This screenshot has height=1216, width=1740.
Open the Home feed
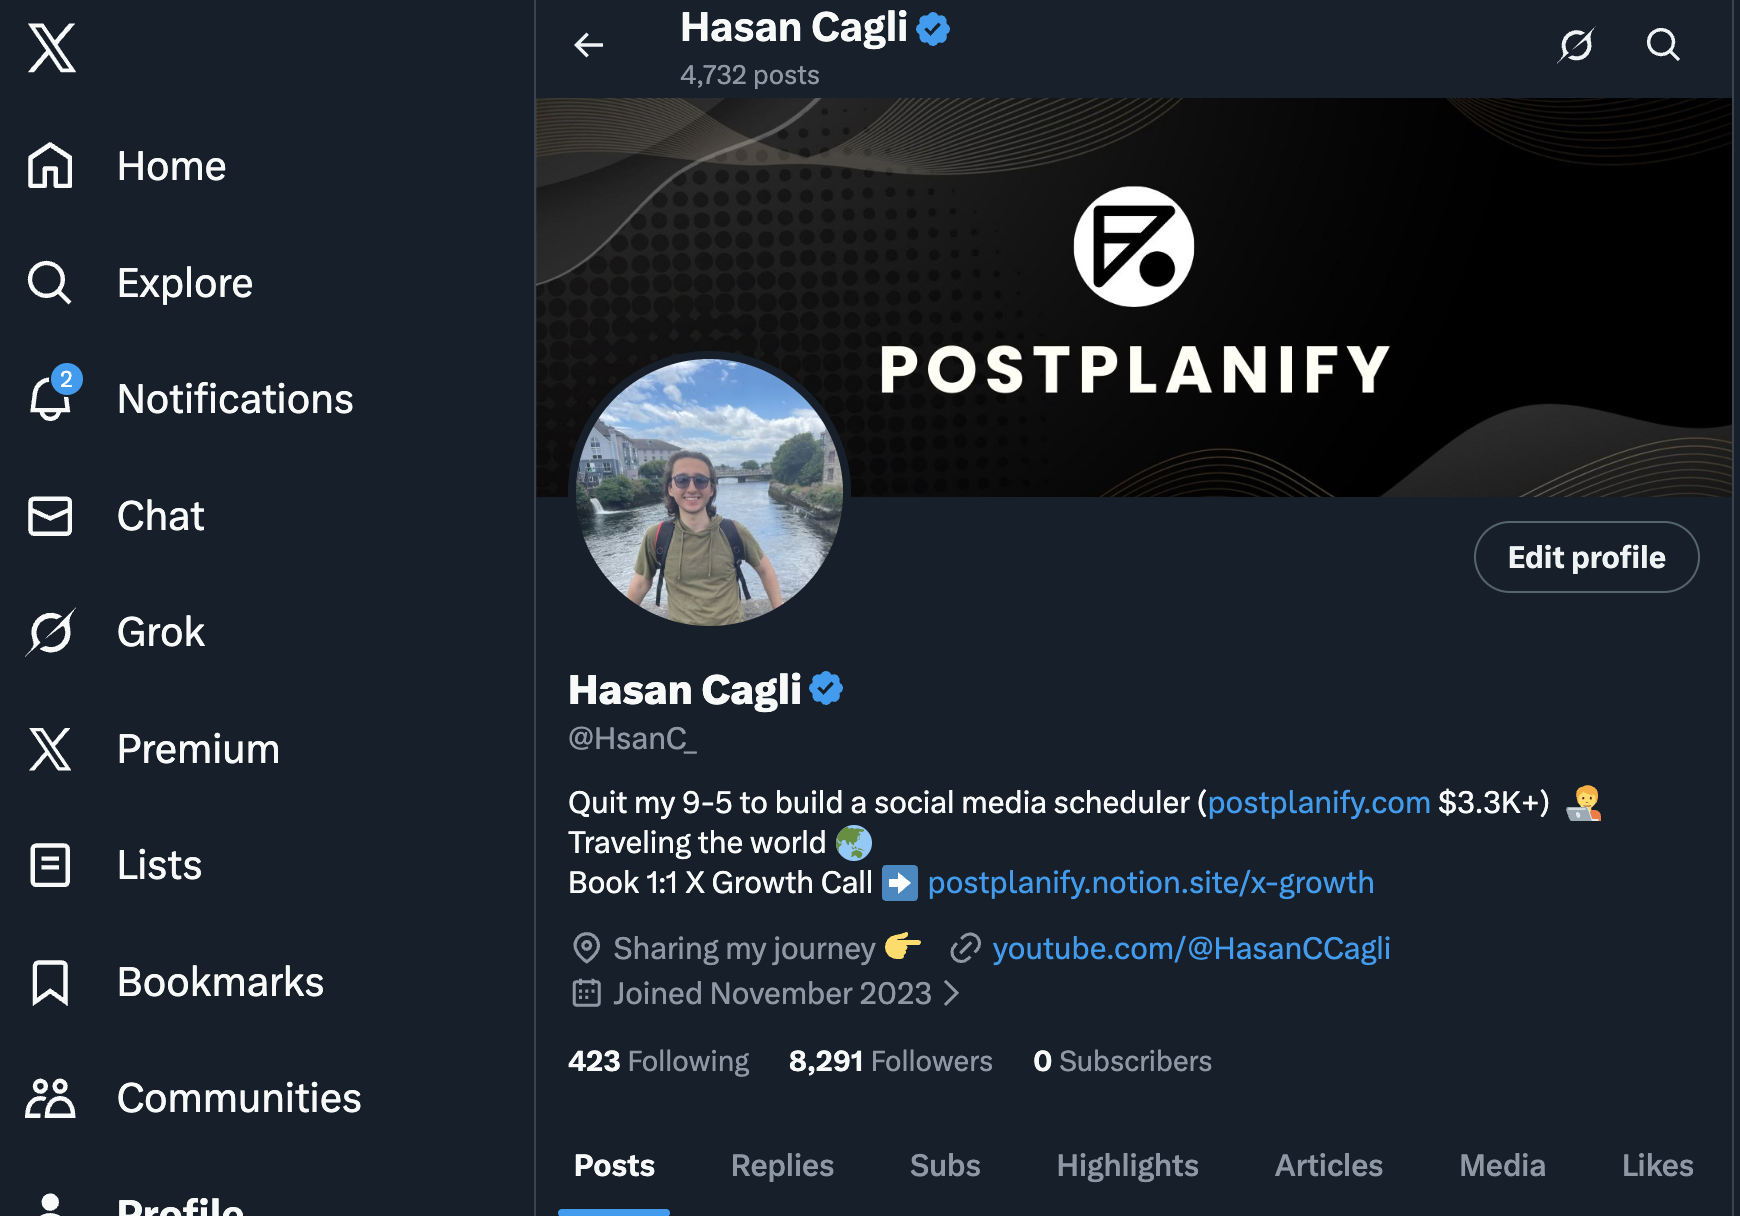click(170, 166)
